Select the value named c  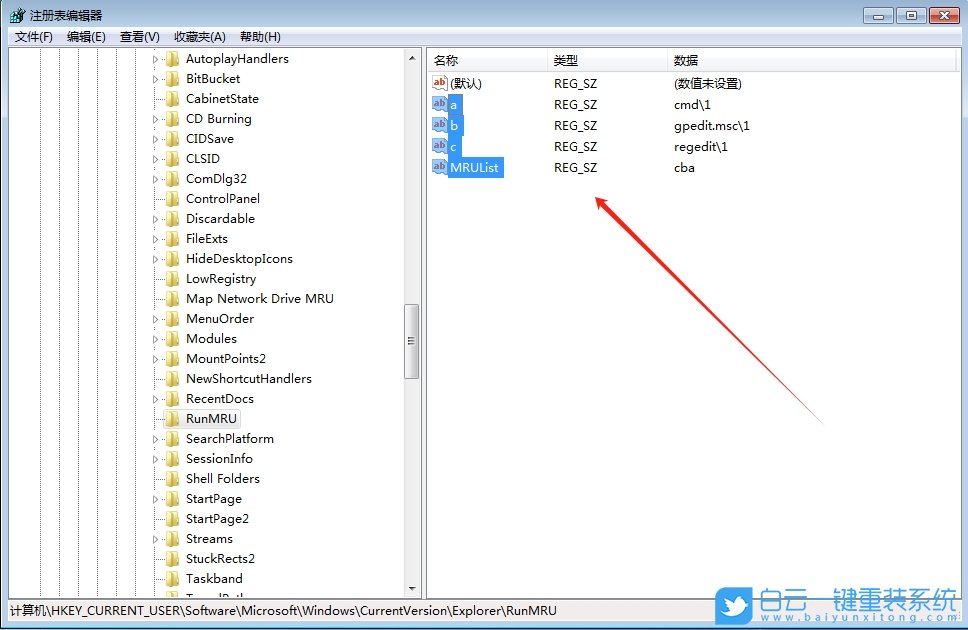[x=454, y=146]
